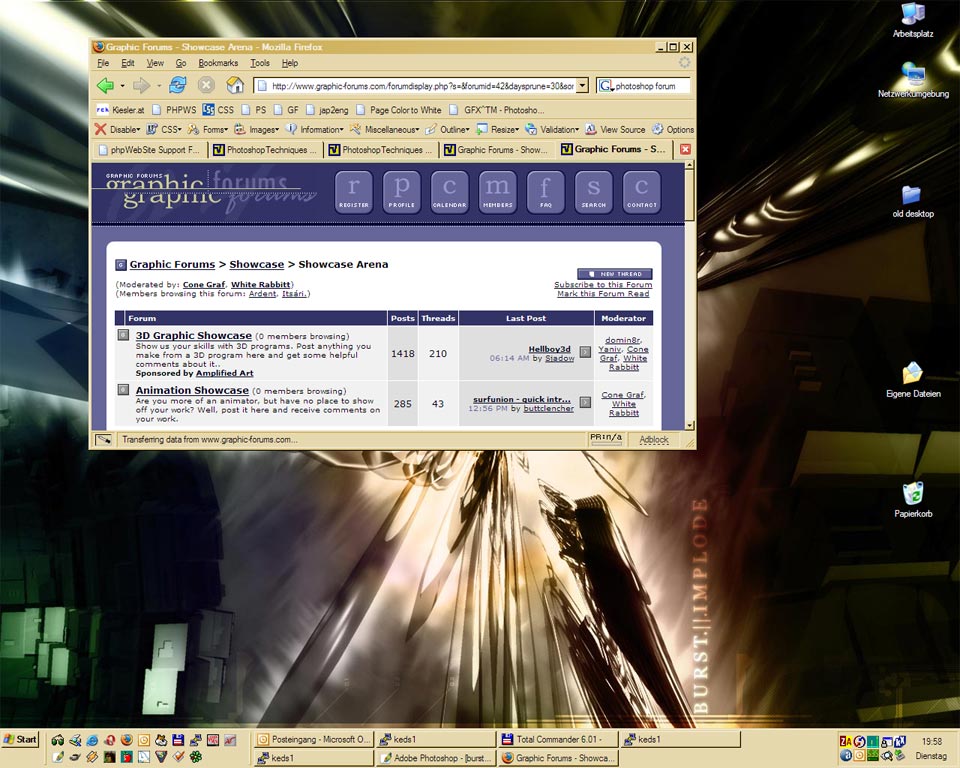Open the Bookmarks menu
This screenshot has width=960, height=768.
tap(218, 63)
